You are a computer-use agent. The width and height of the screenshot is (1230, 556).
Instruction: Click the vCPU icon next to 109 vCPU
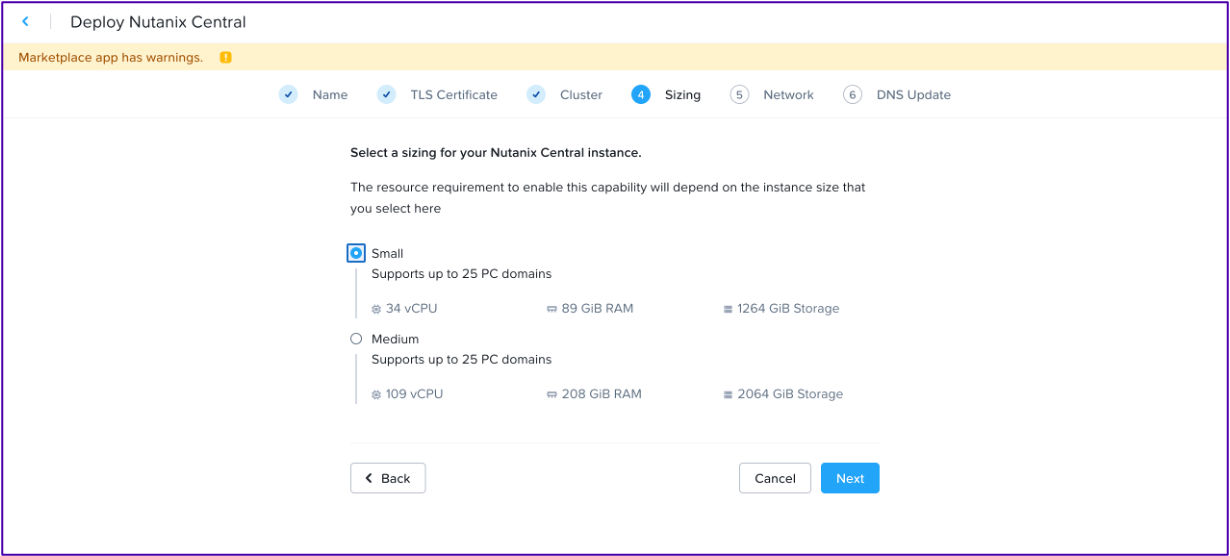click(x=376, y=395)
